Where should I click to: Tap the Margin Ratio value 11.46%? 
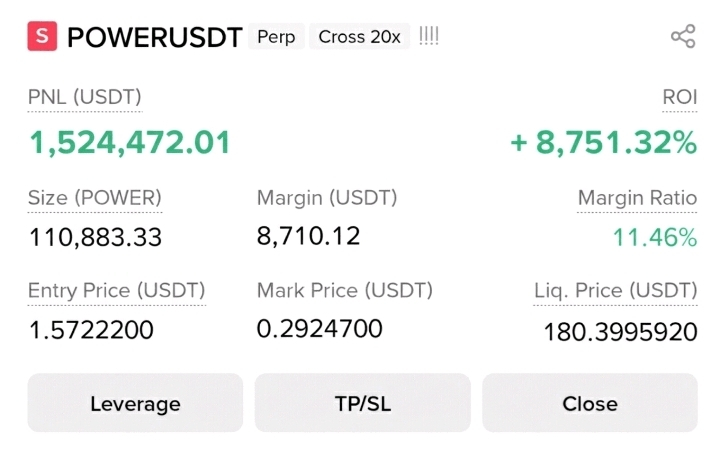point(655,237)
